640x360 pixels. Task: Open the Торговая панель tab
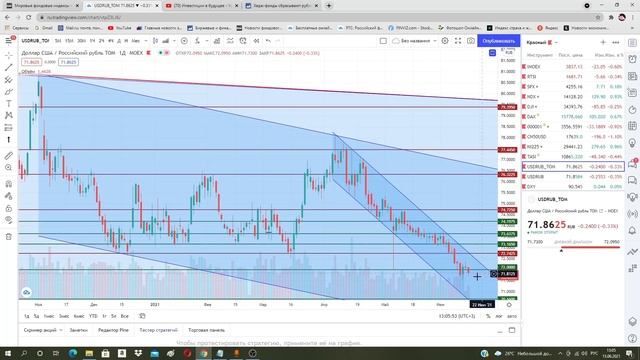207,330
